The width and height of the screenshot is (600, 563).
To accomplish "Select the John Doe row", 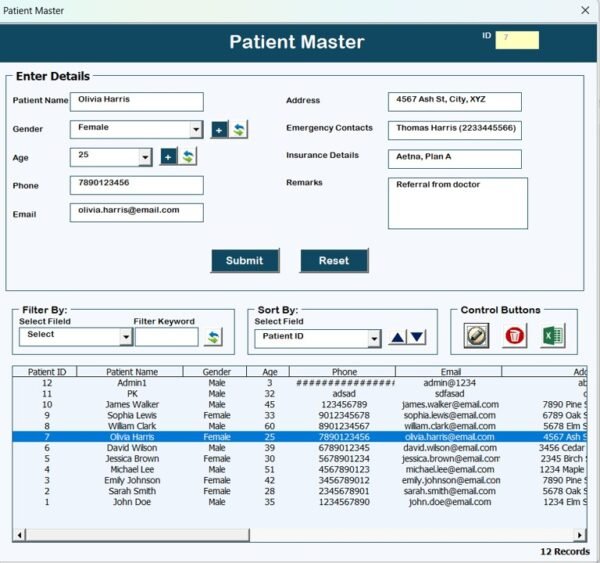I will pos(300,502).
